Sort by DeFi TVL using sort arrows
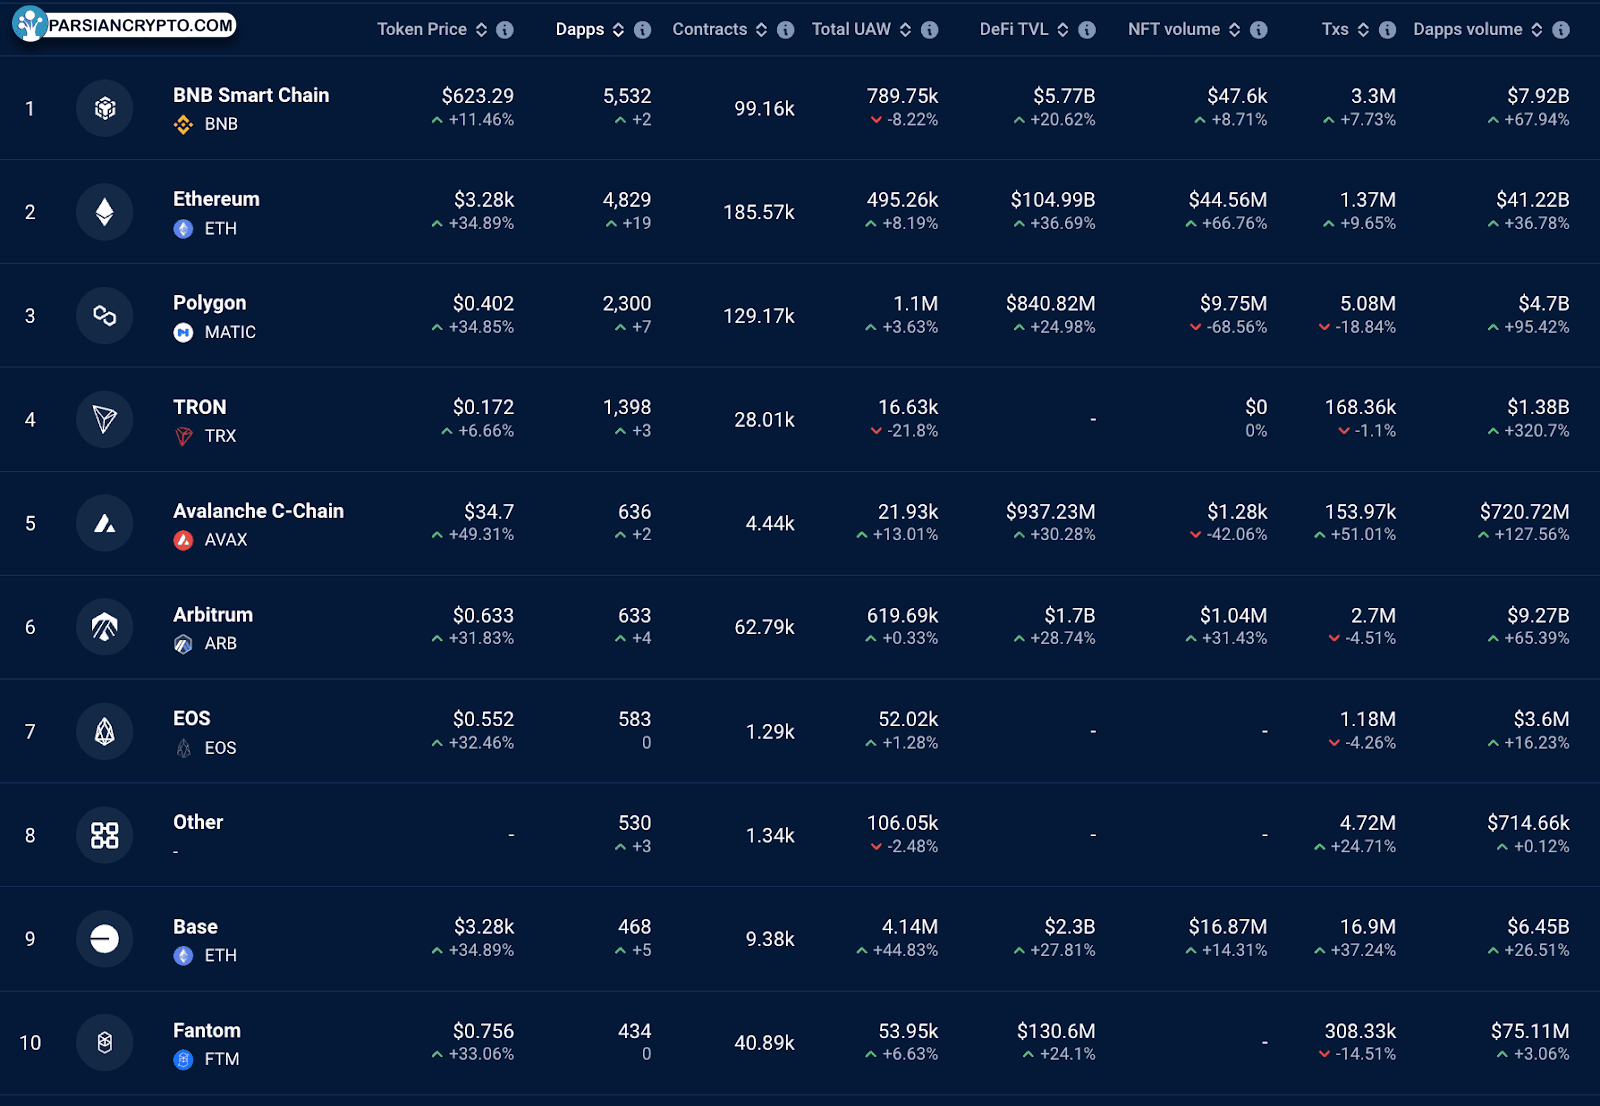The image size is (1600, 1106). click(x=1063, y=30)
